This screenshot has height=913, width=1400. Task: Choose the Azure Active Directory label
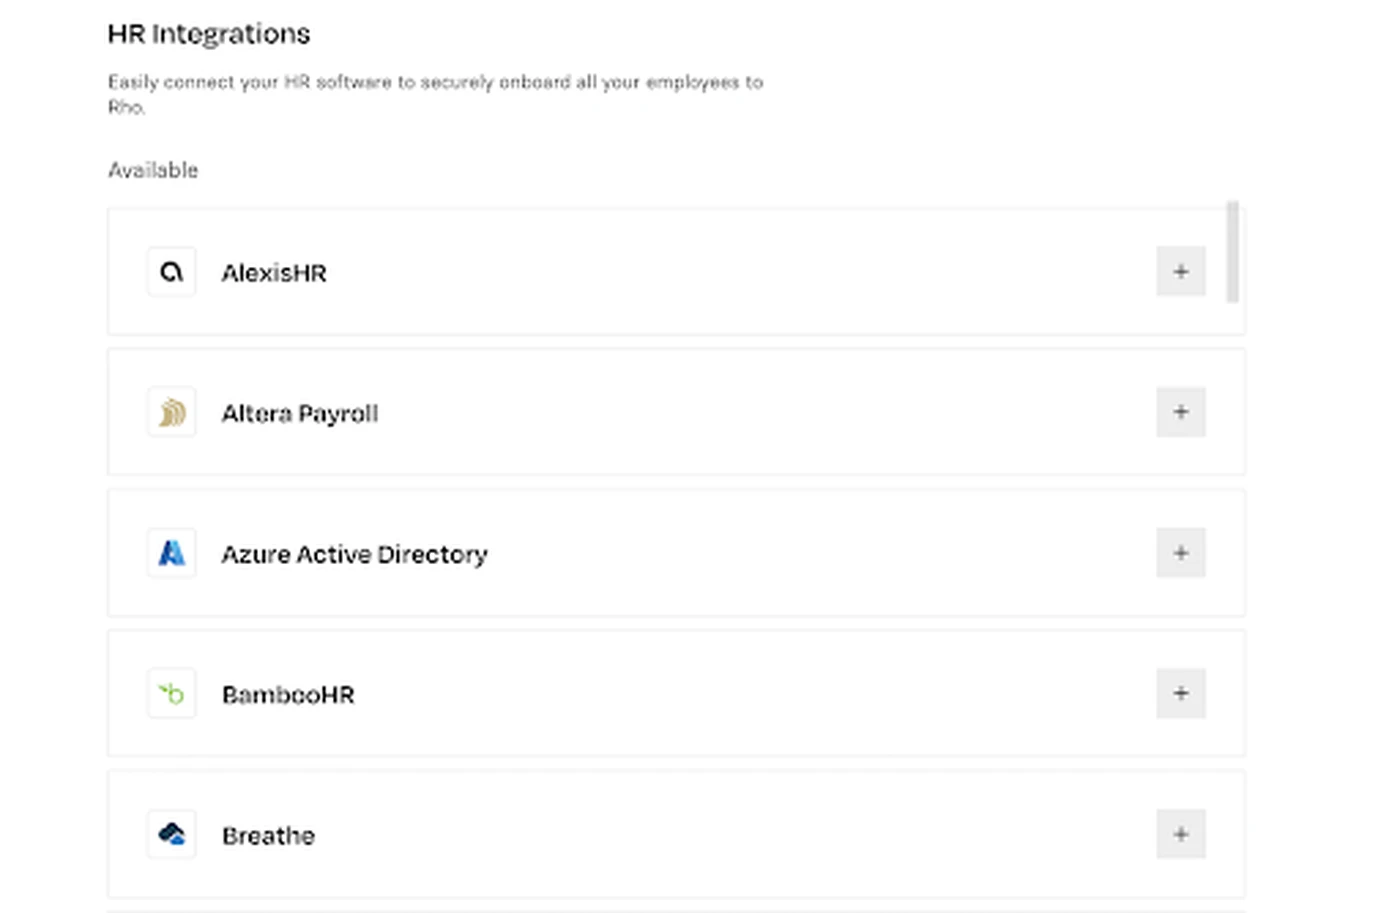(354, 554)
